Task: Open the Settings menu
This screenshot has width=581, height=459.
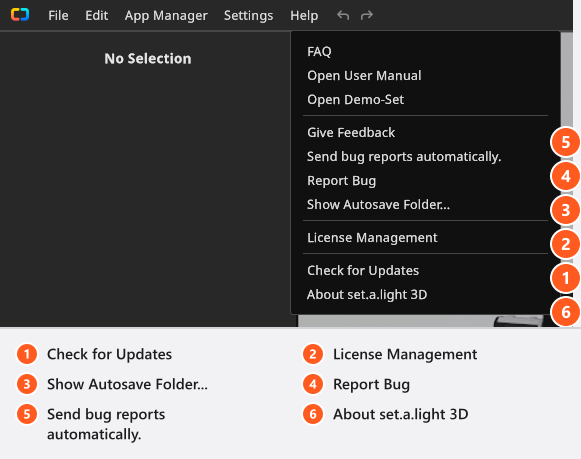Action: [x=248, y=16]
